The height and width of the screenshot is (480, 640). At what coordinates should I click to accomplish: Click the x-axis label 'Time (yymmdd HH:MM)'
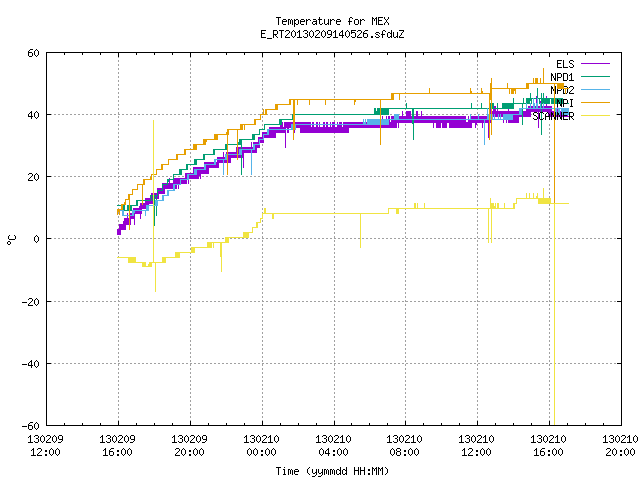[332, 471]
